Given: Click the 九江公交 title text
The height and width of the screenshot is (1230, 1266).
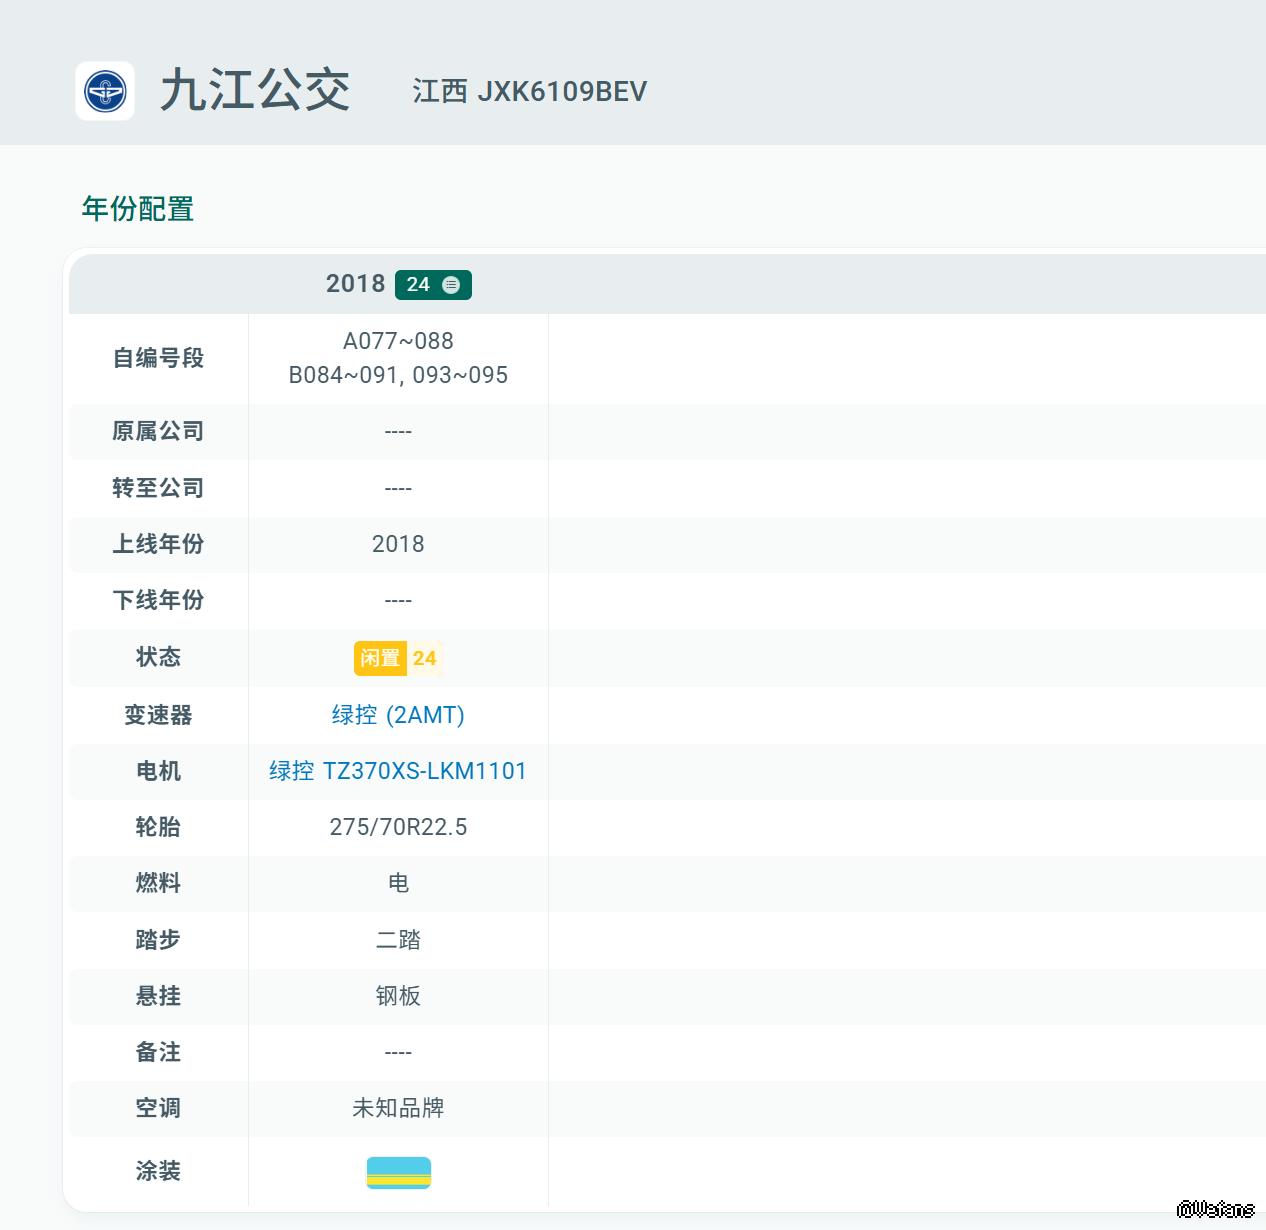Looking at the screenshot, I should point(255,91).
